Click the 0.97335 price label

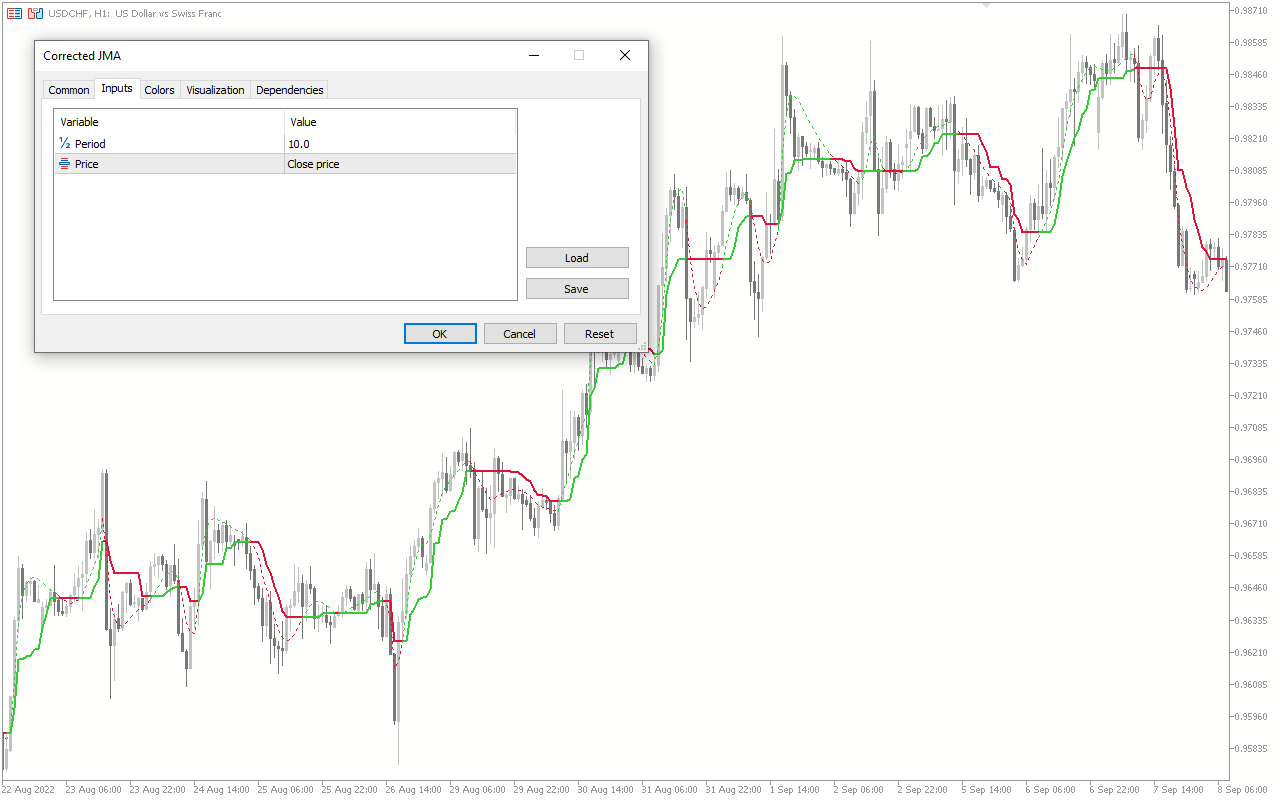pos(1251,363)
